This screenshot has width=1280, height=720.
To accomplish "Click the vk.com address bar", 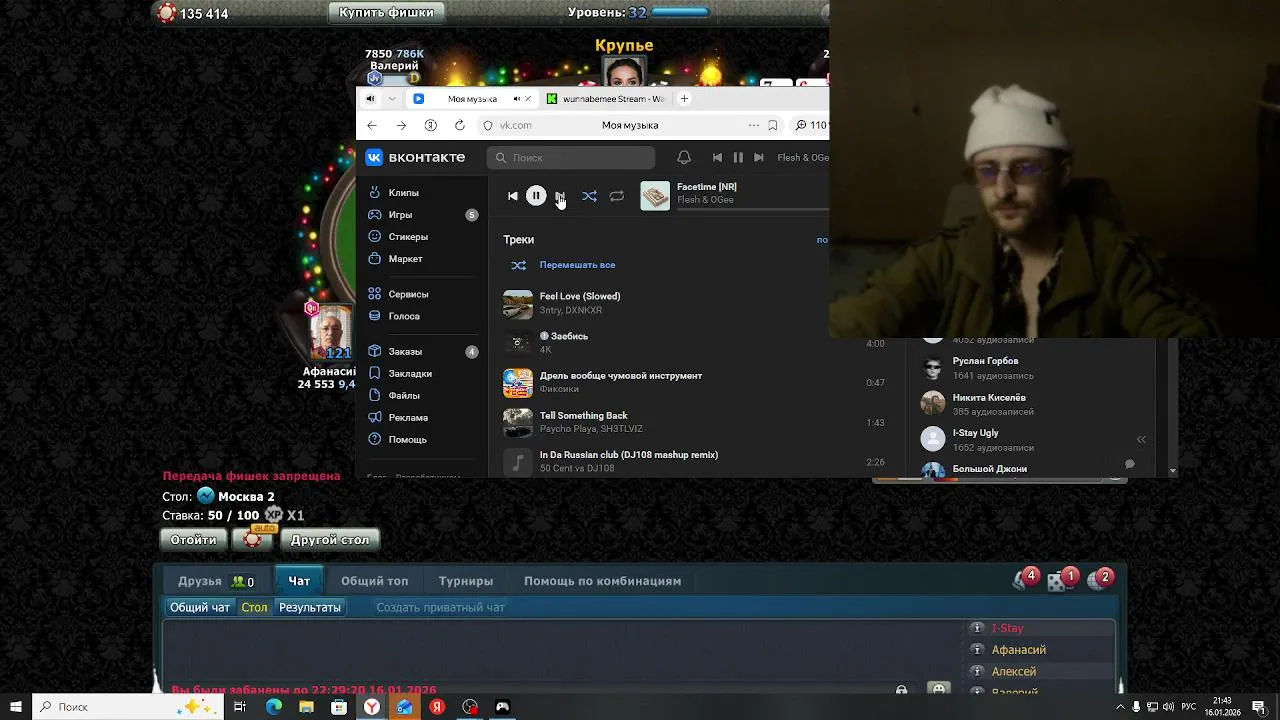I will pos(515,125).
